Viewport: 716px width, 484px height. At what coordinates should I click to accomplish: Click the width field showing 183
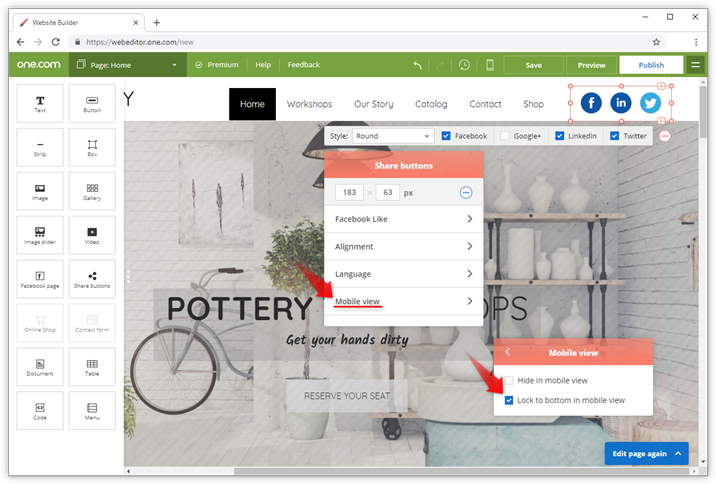click(x=348, y=192)
